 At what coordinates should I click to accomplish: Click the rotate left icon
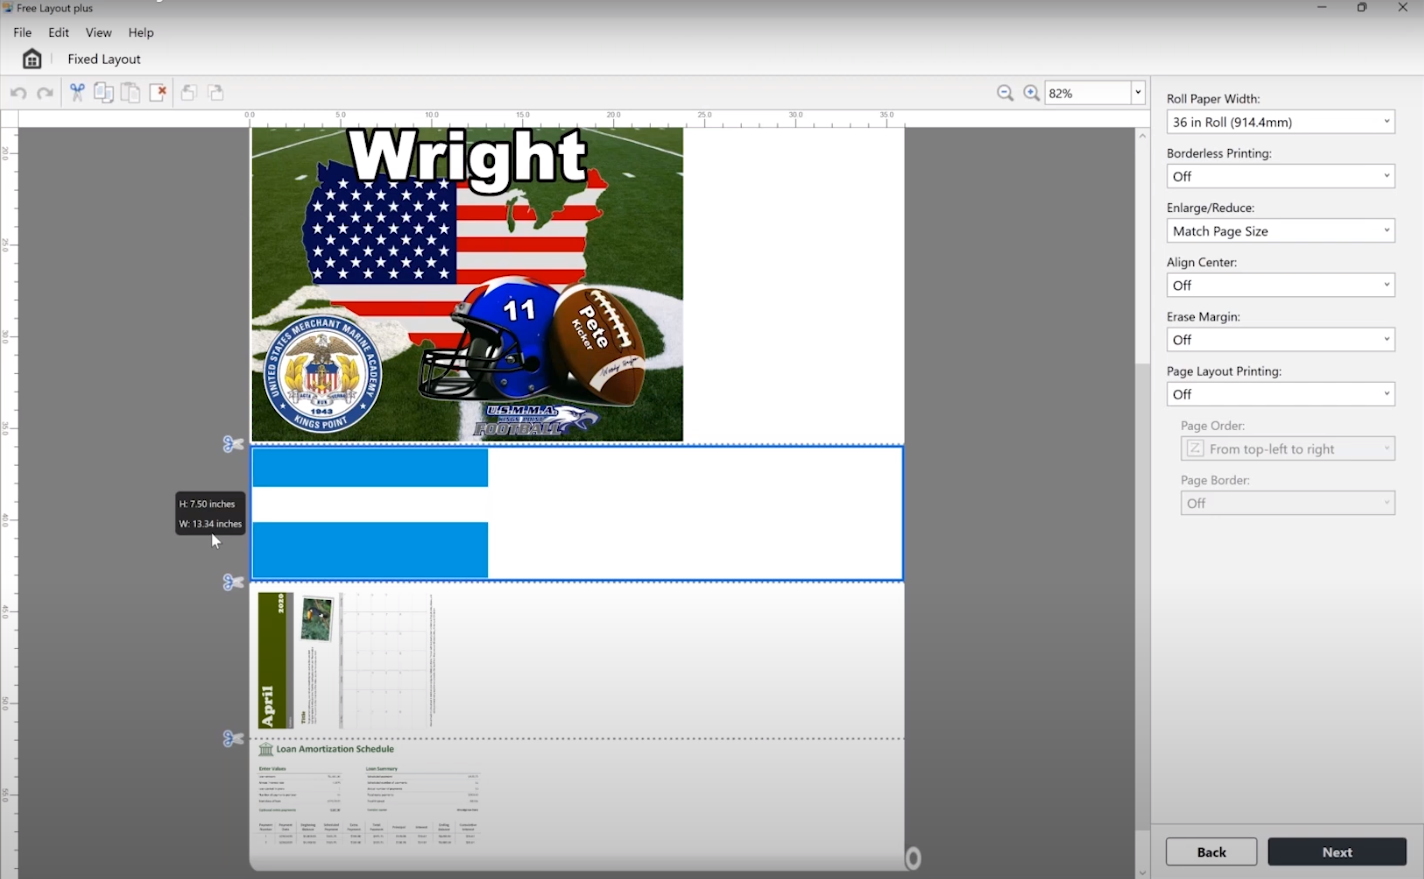pos(189,92)
